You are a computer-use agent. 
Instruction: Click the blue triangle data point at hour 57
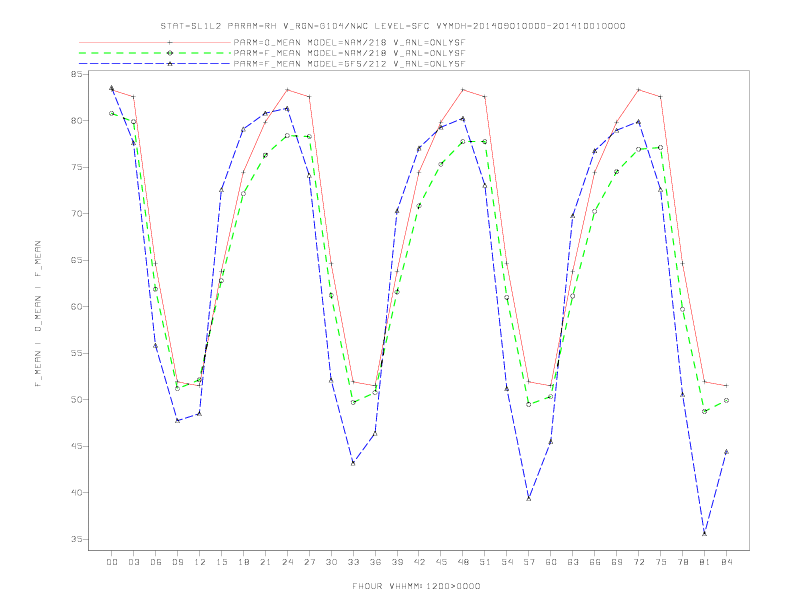click(529, 498)
